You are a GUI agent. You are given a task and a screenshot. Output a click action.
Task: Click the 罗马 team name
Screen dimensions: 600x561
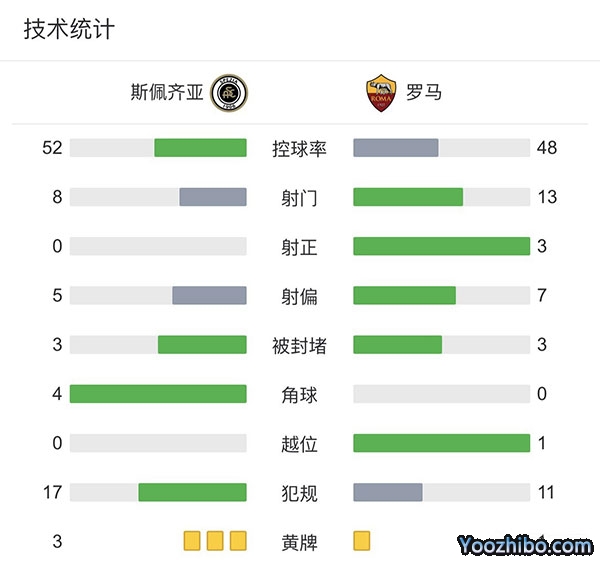click(x=424, y=93)
